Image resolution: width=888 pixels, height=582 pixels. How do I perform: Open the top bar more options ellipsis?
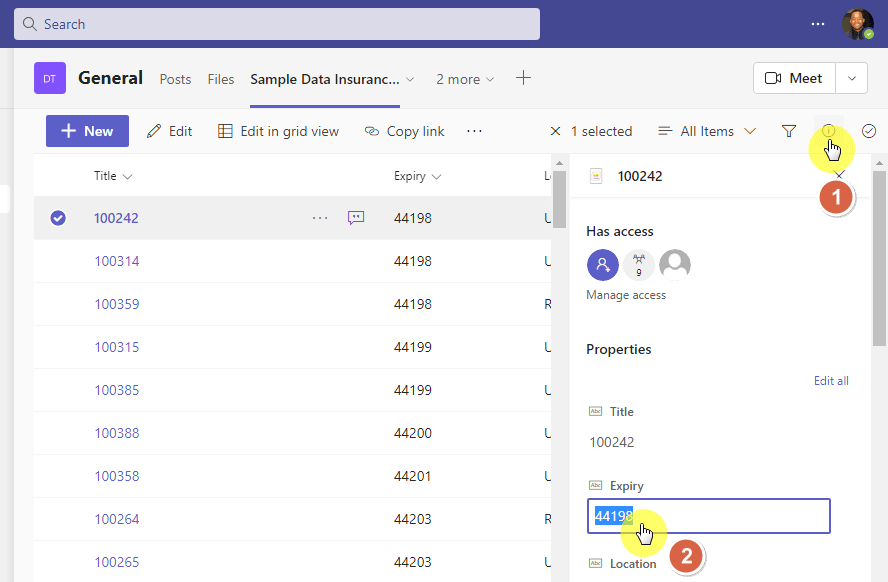coord(818,24)
